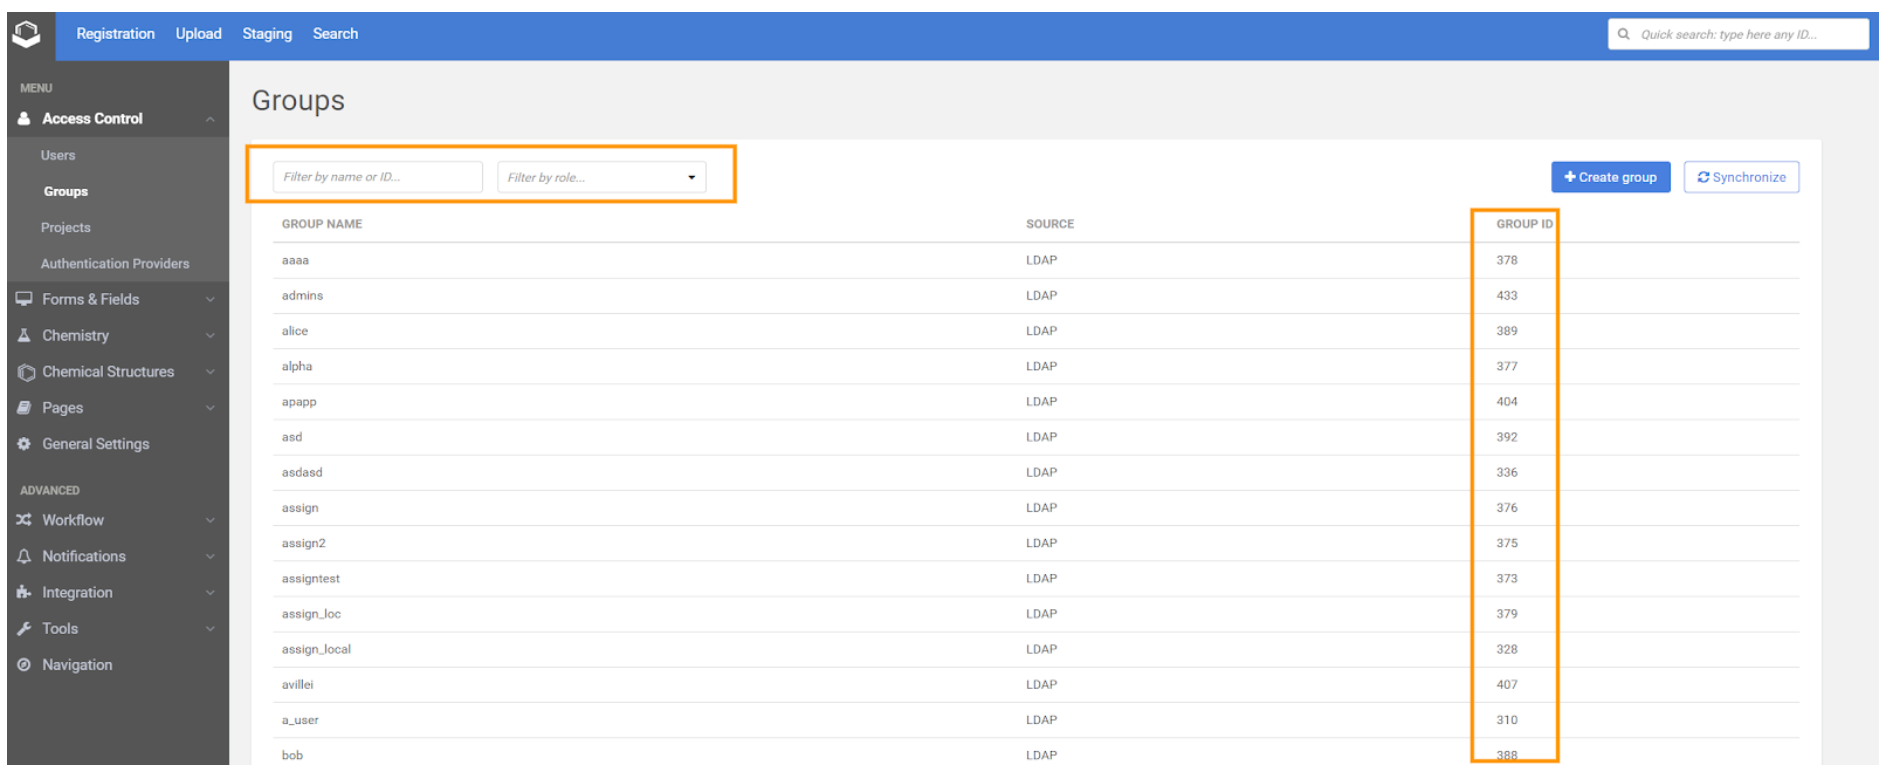Select Users under Access Control
Screen dimensions: 1889x780
(58, 155)
